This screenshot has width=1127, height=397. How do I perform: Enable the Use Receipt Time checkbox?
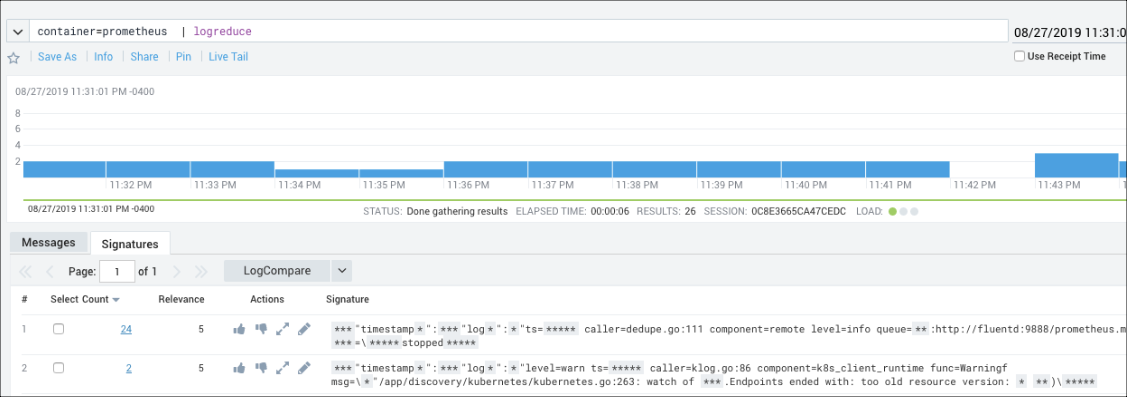(x=1018, y=56)
